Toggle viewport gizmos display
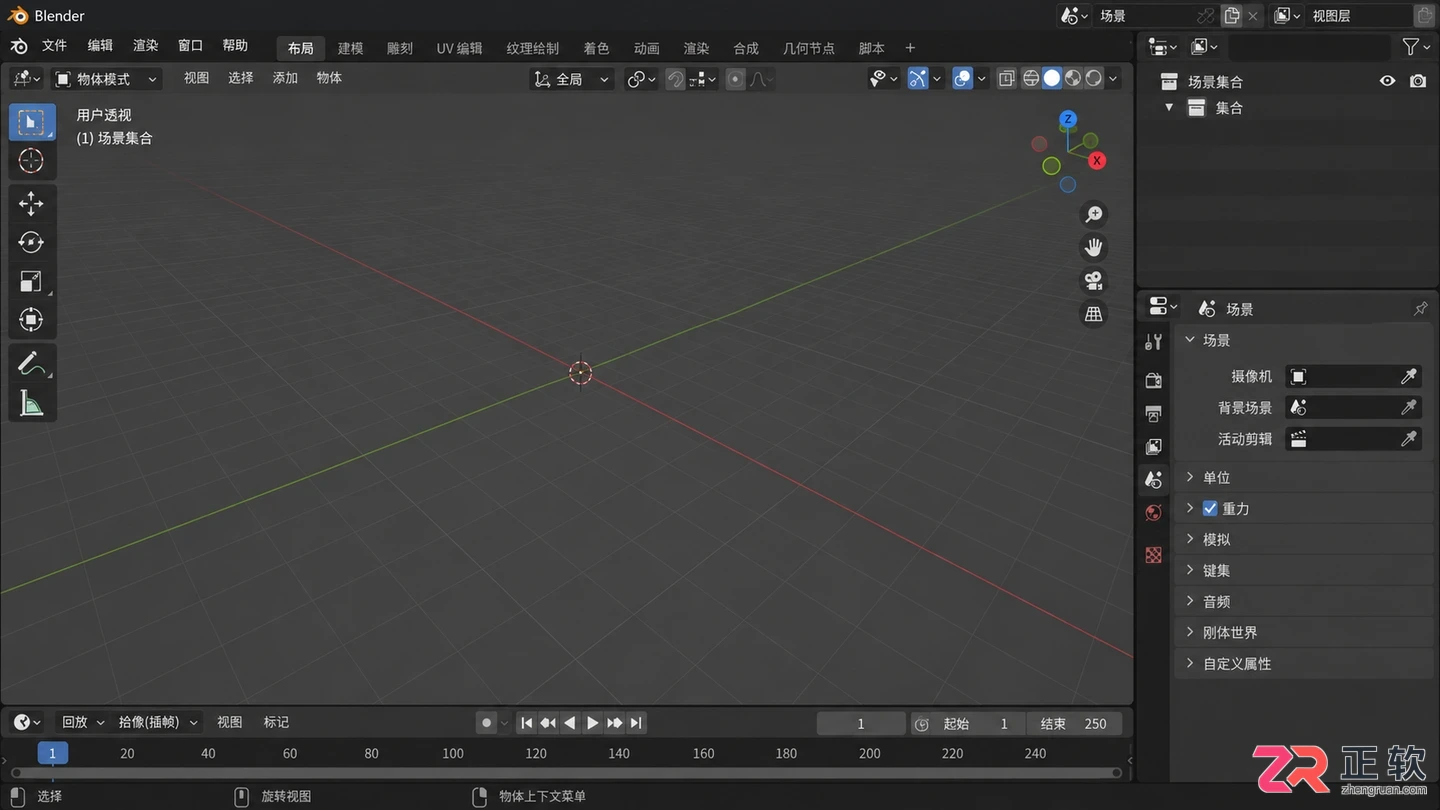Viewport: 1440px width, 810px height. (918, 78)
